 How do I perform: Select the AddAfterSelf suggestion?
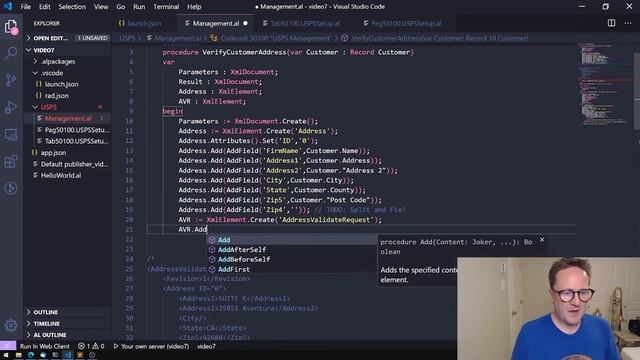[292, 250]
